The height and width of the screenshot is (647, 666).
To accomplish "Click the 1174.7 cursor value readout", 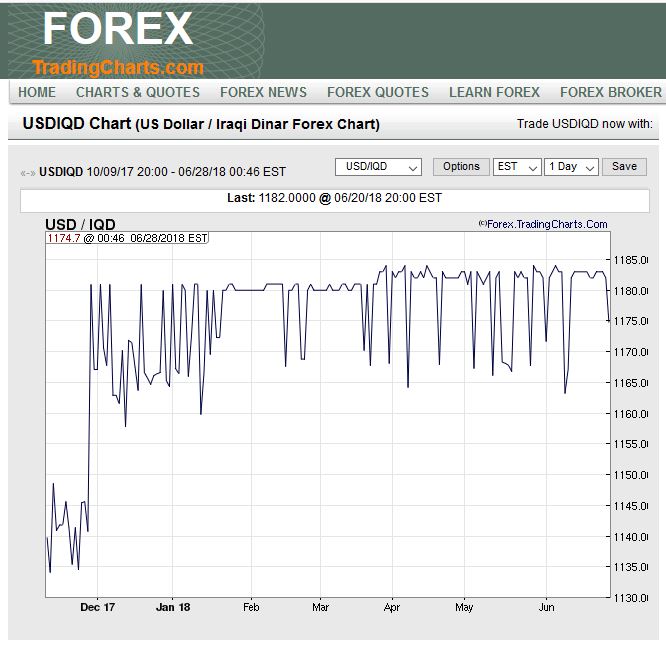I will [64, 238].
